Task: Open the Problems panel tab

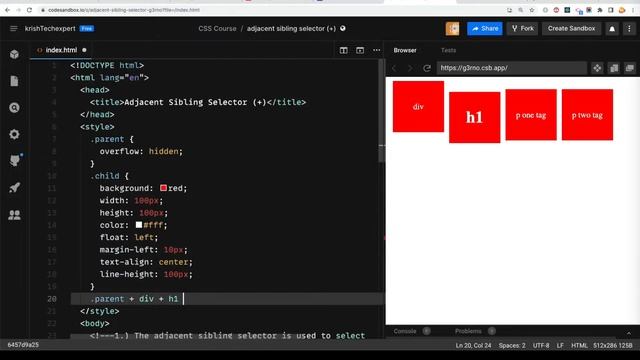Action: point(468,331)
